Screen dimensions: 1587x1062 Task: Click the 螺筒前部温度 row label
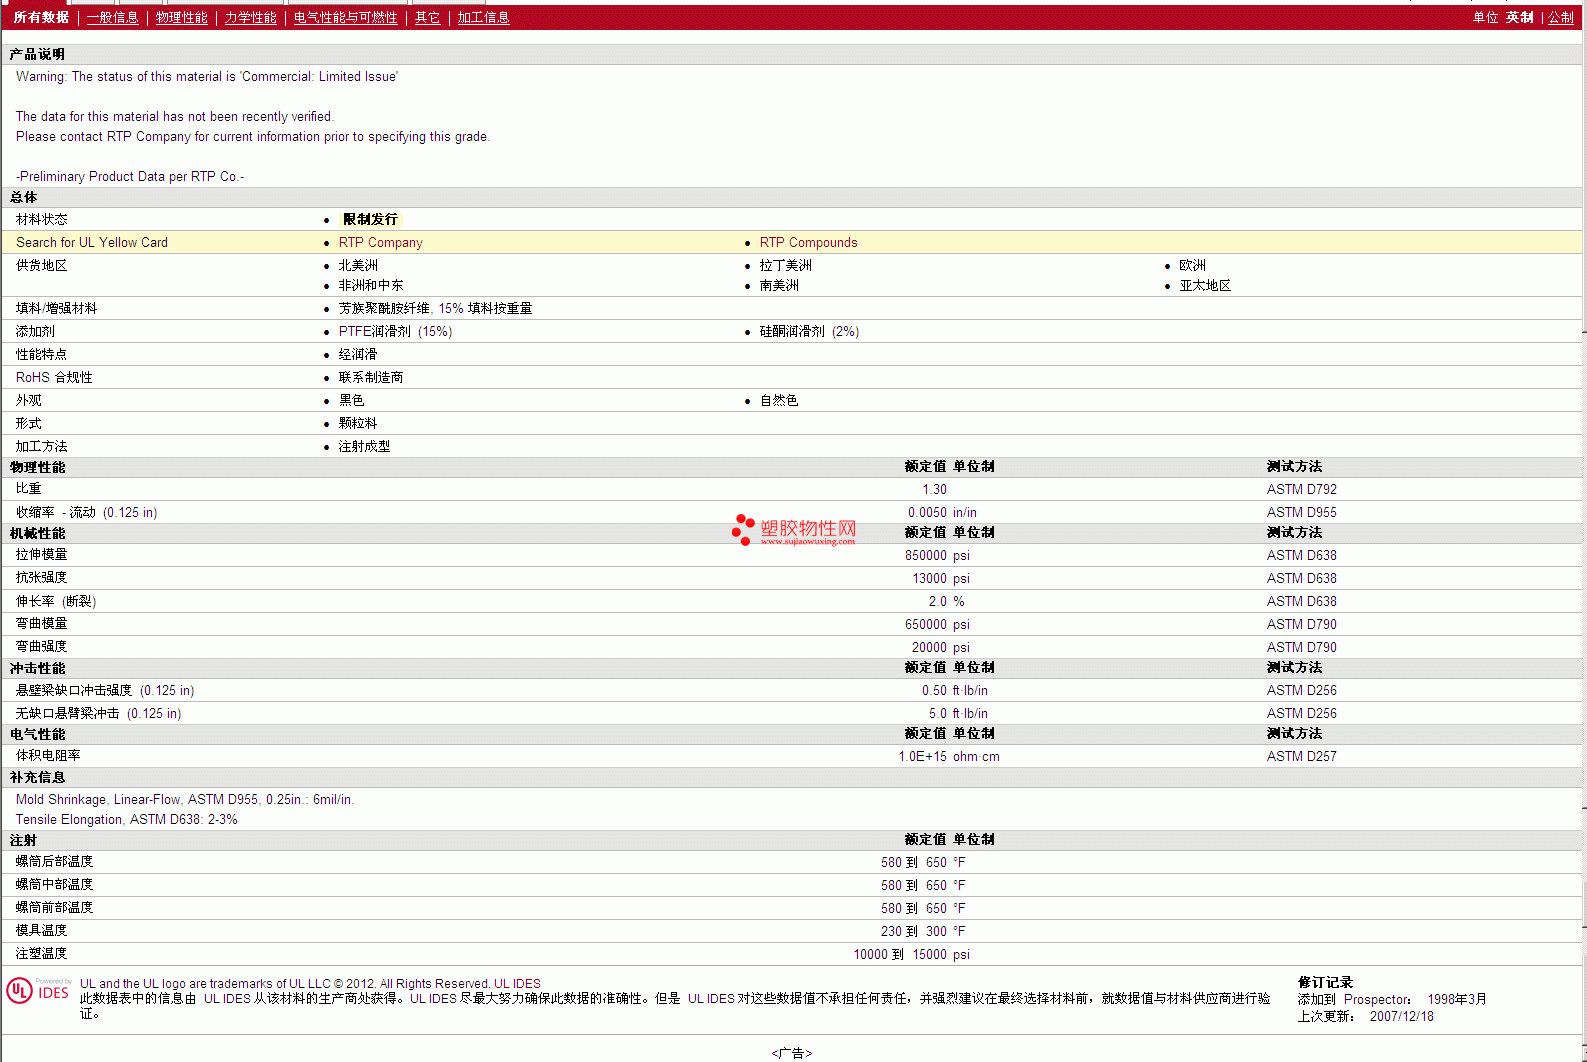pyautogui.click(x=54, y=908)
